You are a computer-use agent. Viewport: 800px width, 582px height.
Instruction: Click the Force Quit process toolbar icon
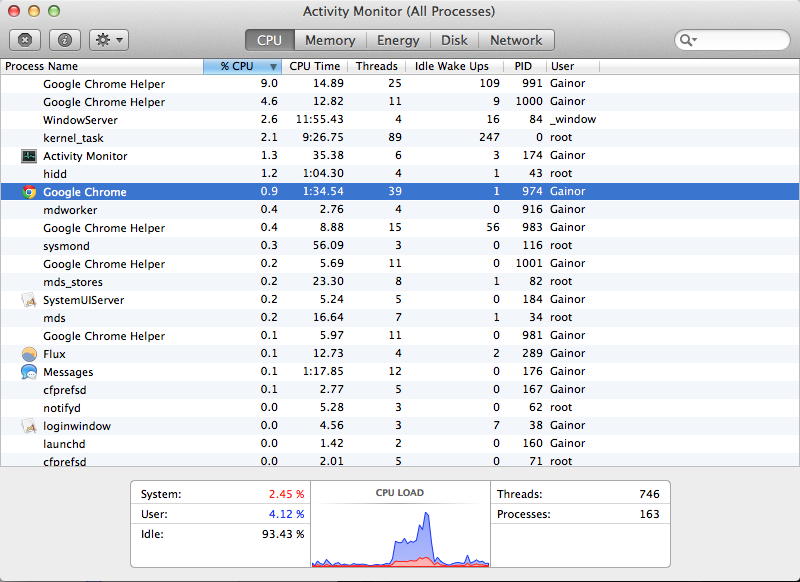(x=24, y=40)
